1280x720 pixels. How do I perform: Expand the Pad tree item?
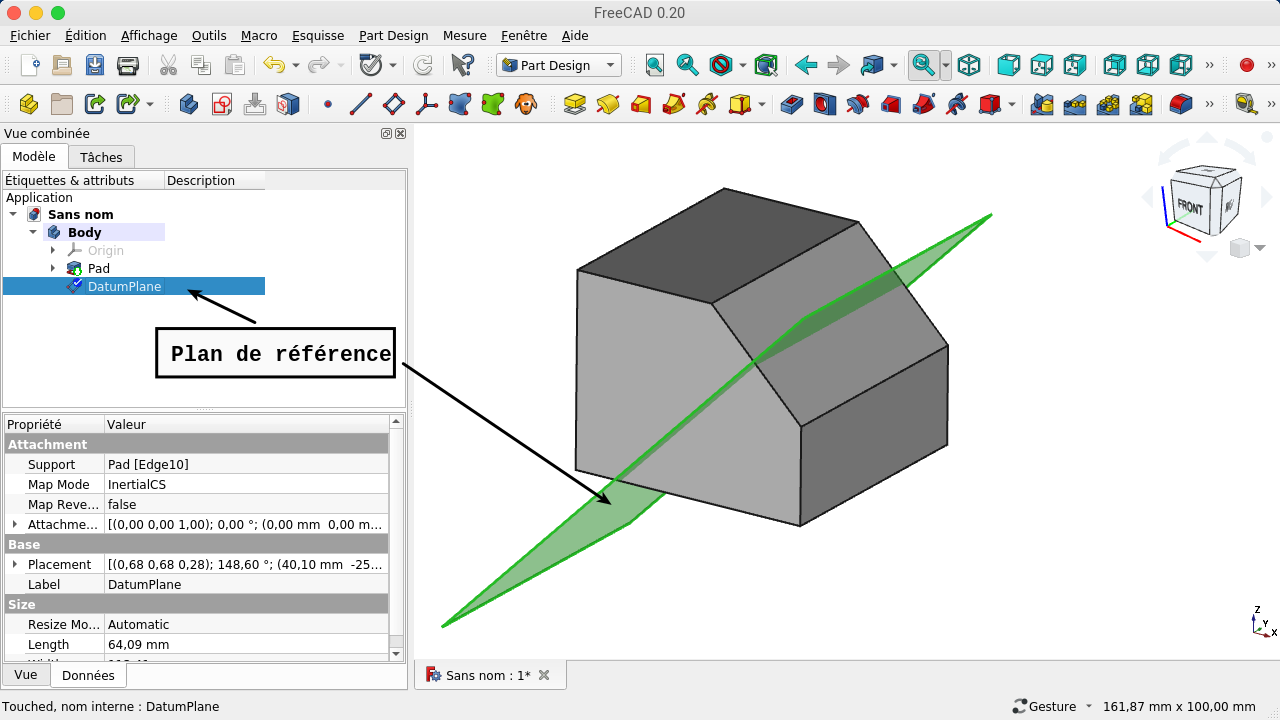[53, 268]
